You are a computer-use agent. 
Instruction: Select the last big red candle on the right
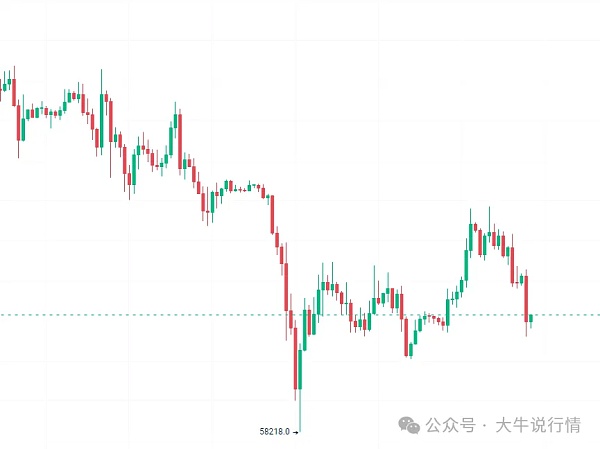click(526, 298)
